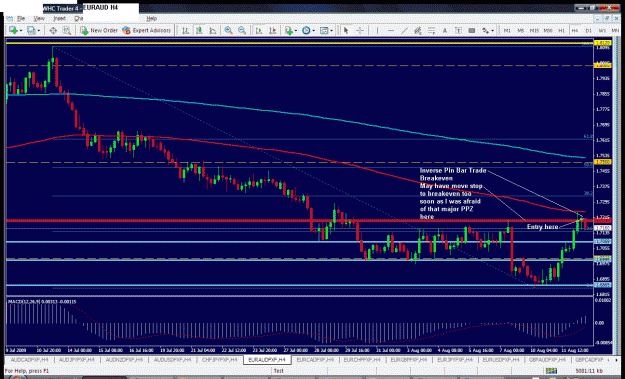Viewport: 625px width, 379px height.
Task: Select the Text tool (A)
Action: click(x=445, y=30)
